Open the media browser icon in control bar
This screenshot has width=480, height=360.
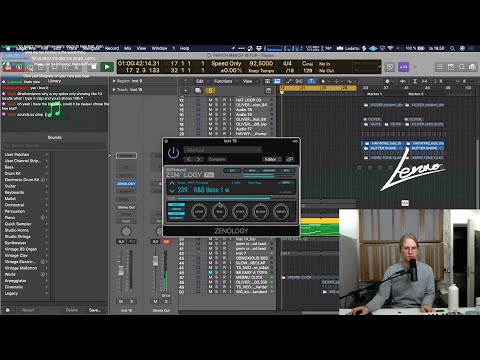472,67
